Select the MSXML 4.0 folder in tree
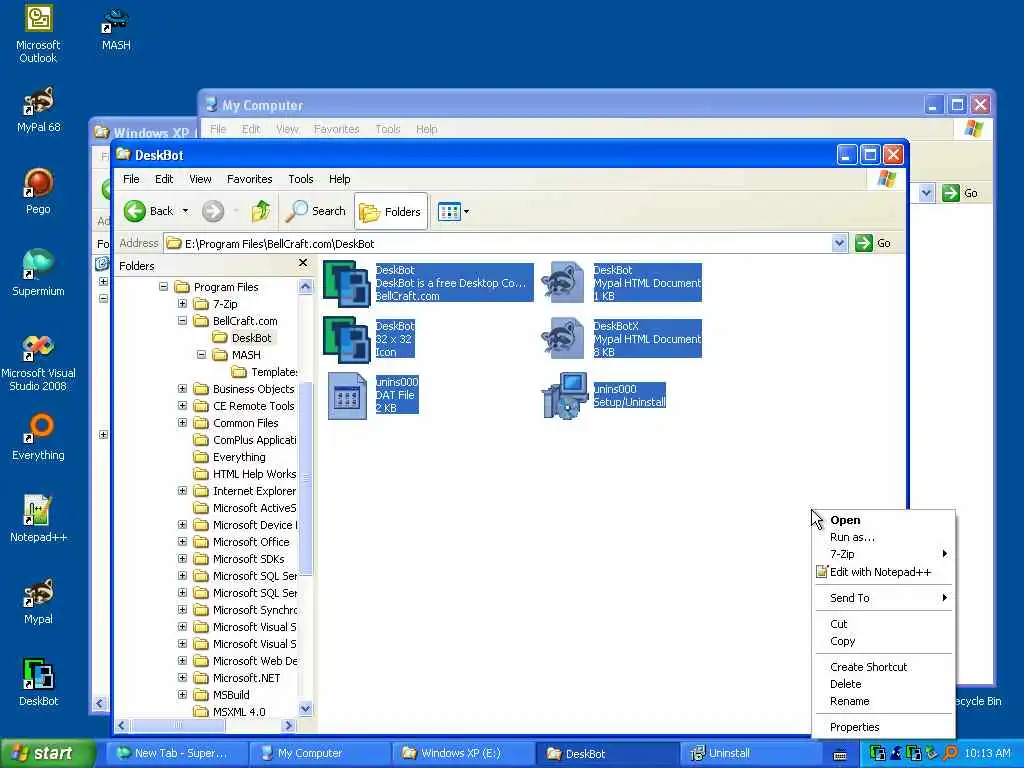Image resolution: width=1024 pixels, height=768 pixels. tap(230, 712)
